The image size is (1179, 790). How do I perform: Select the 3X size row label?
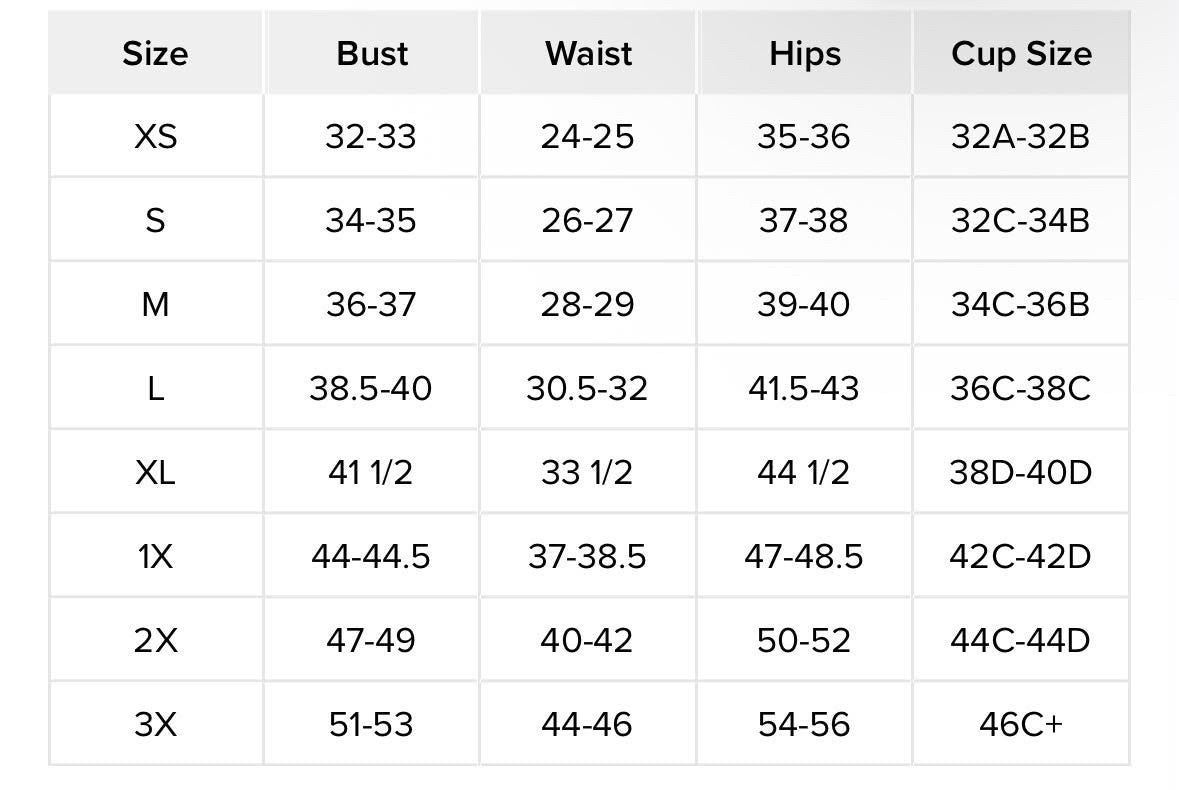(156, 725)
